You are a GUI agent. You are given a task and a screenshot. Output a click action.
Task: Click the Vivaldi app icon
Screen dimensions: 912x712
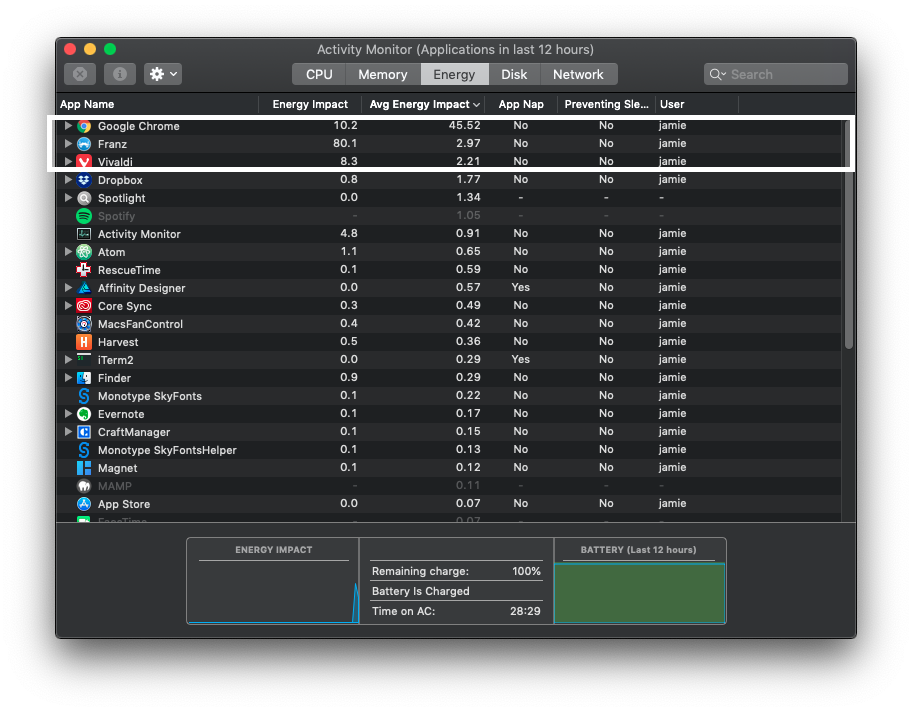pyautogui.click(x=84, y=162)
